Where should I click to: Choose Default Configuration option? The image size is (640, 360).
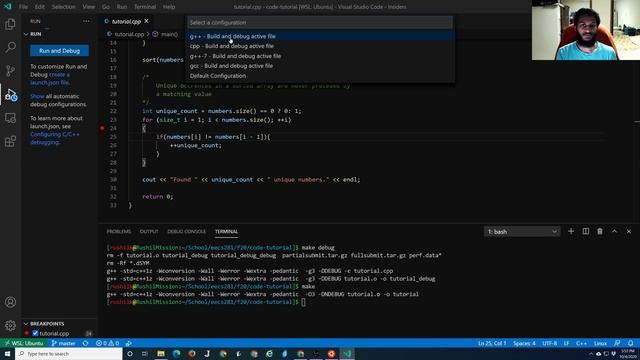coord(320,76)
